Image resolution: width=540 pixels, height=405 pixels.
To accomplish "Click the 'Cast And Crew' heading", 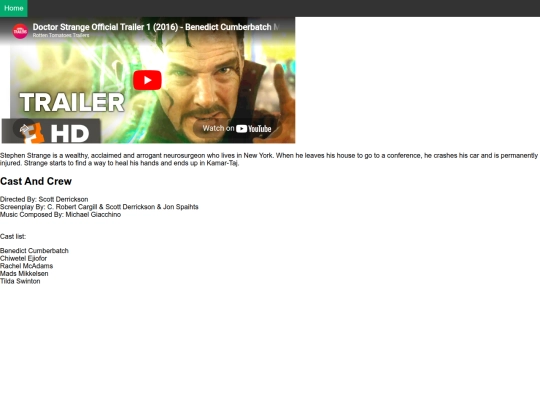I will tap(36, 181).
